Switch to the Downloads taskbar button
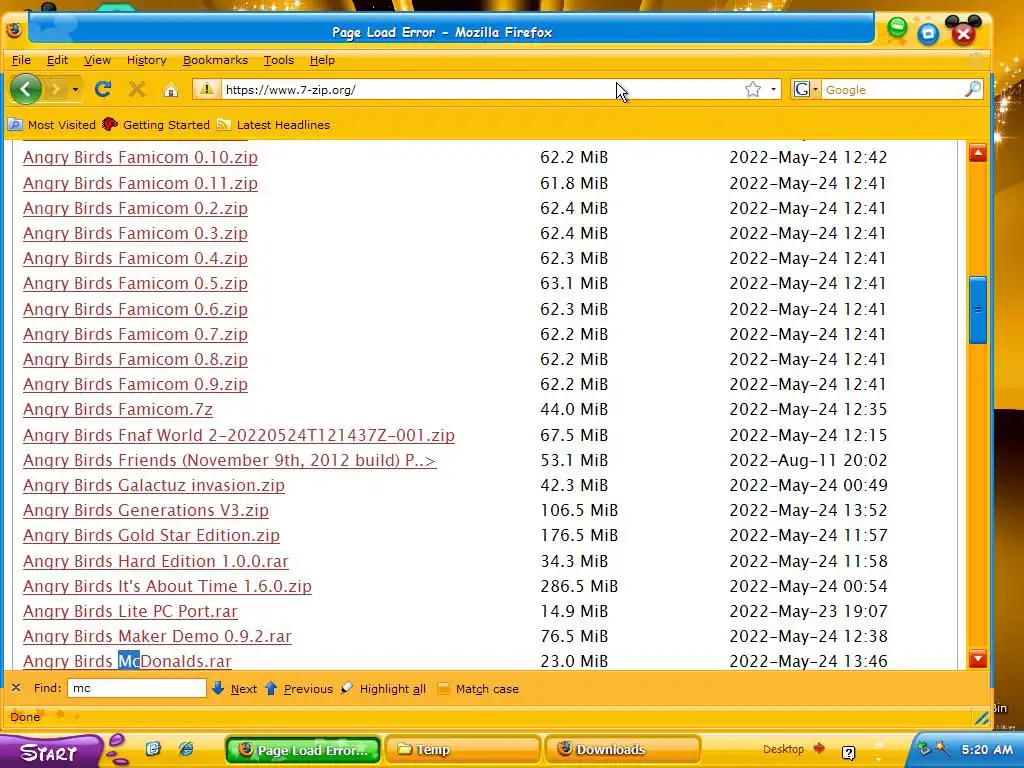 [622, 750]
